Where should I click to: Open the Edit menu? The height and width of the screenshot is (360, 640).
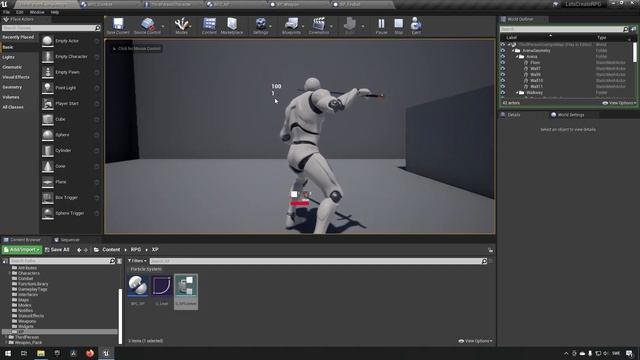point(20,12)
